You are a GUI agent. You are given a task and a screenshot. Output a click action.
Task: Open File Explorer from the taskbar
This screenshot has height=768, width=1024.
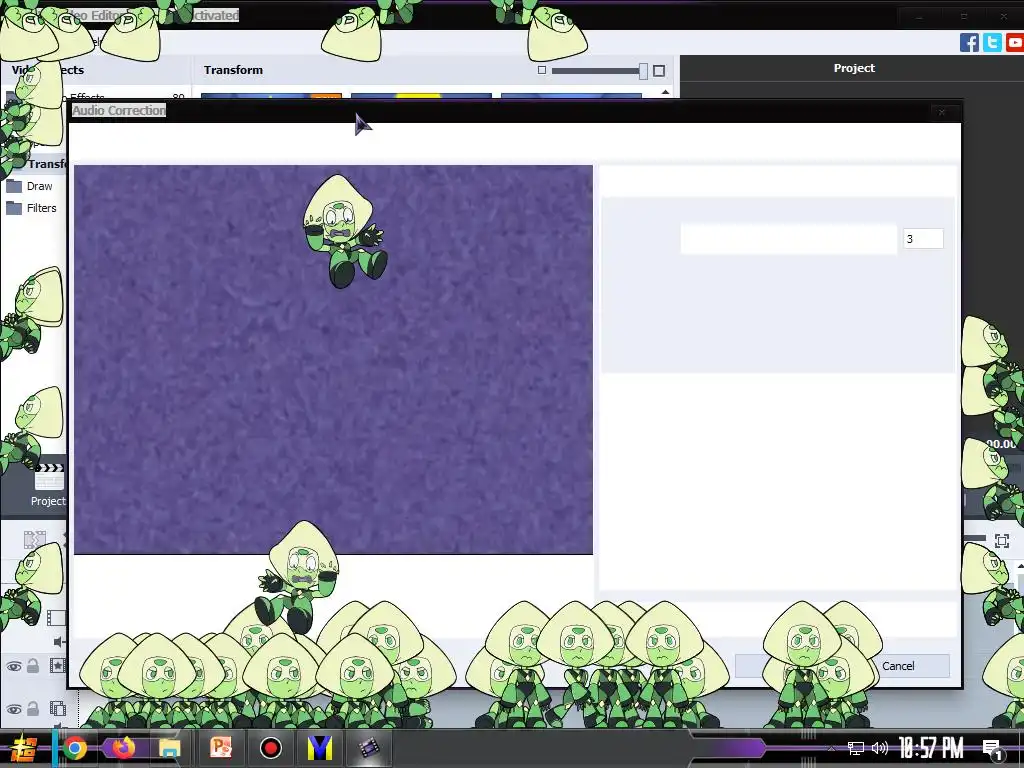170,748
